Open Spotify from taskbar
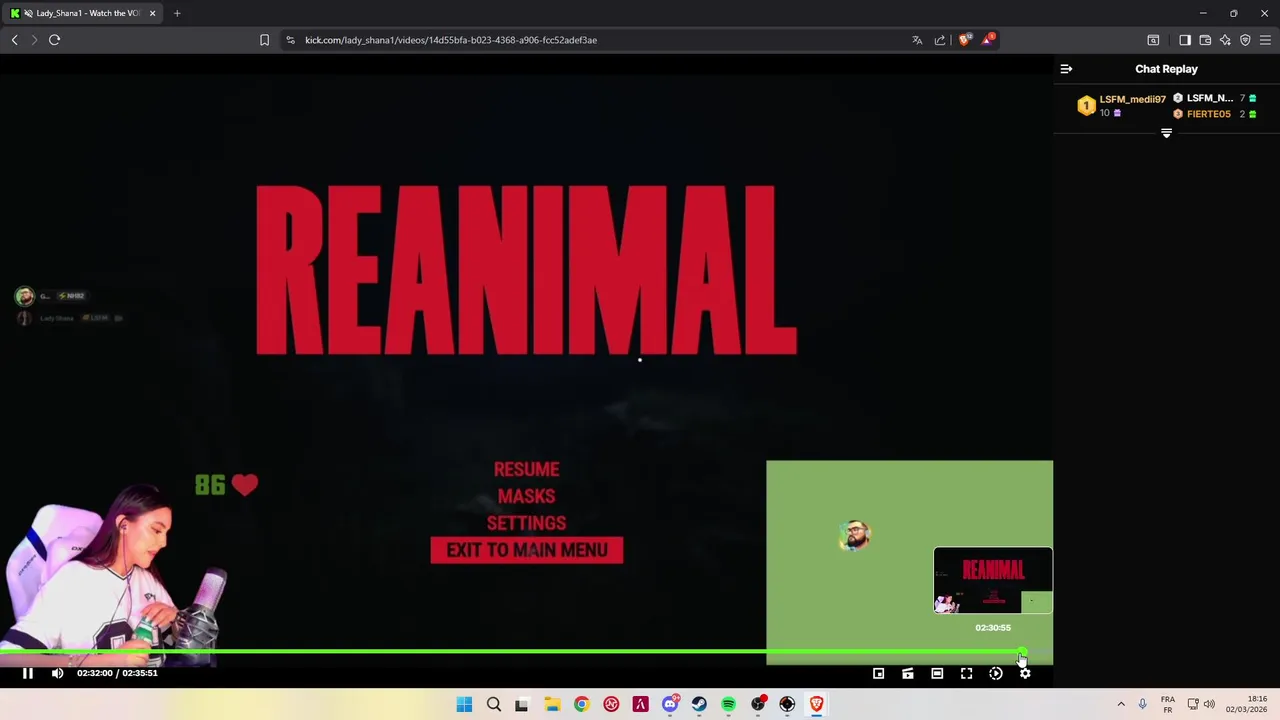This screenshot has width=1280, height=720. pyautogui.click(x=728, y=705)
